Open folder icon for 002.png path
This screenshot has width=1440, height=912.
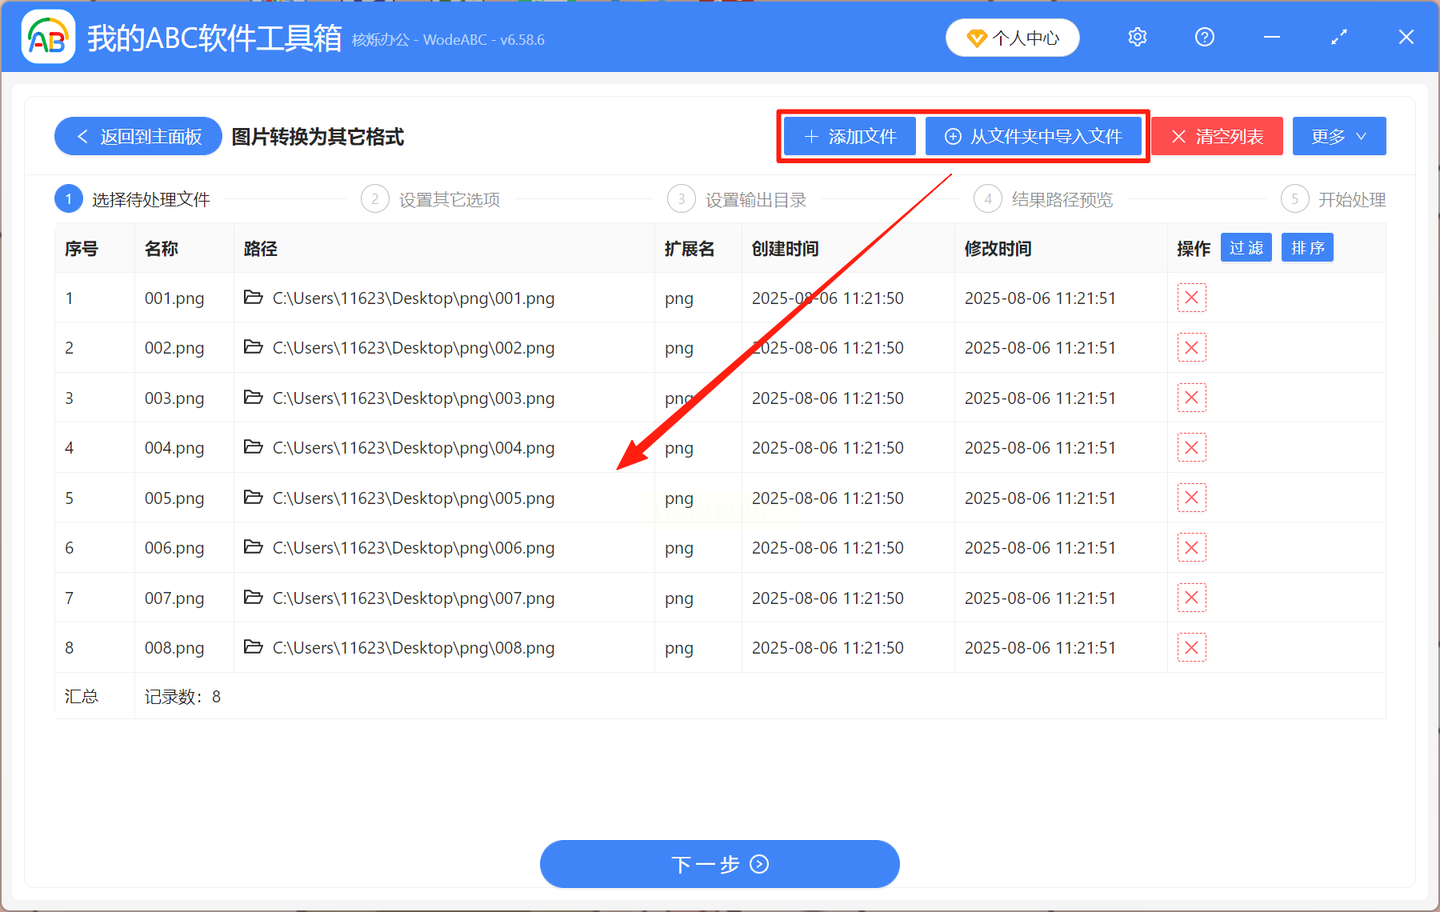tap(253, 347)
